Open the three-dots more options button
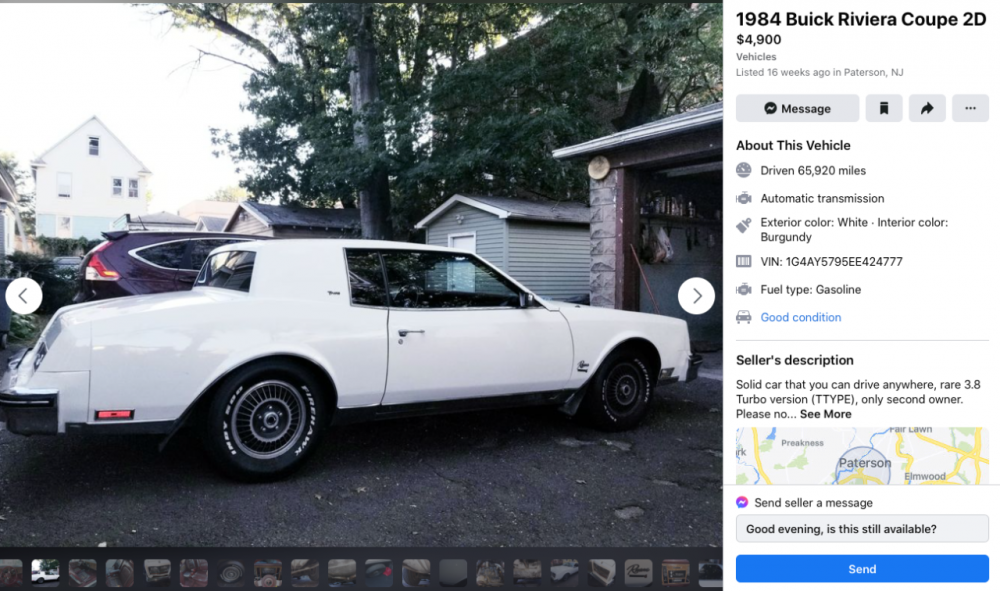Viewport: 1000px width, 591px height. pos(970,108)
